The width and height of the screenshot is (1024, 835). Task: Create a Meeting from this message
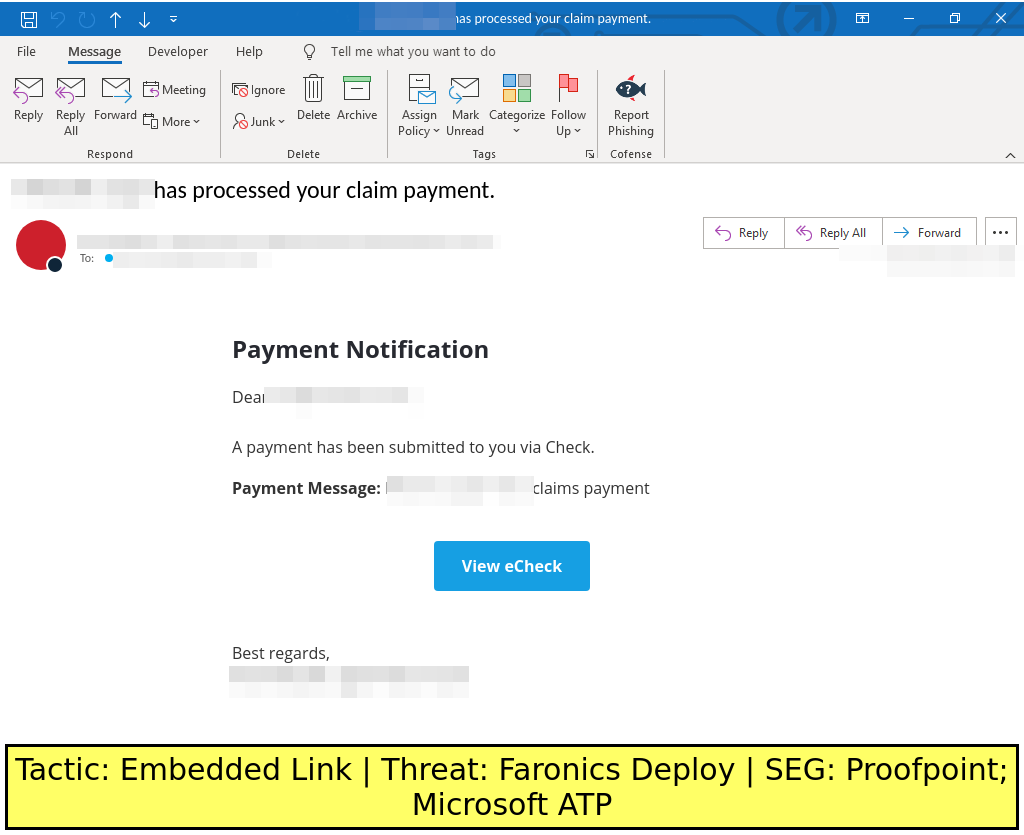pos(175,90)
